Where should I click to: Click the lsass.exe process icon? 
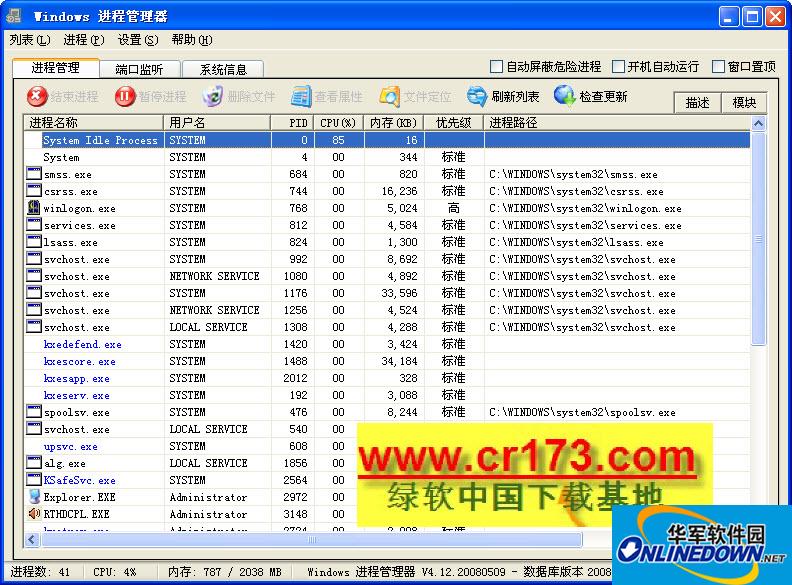point(34,242)
